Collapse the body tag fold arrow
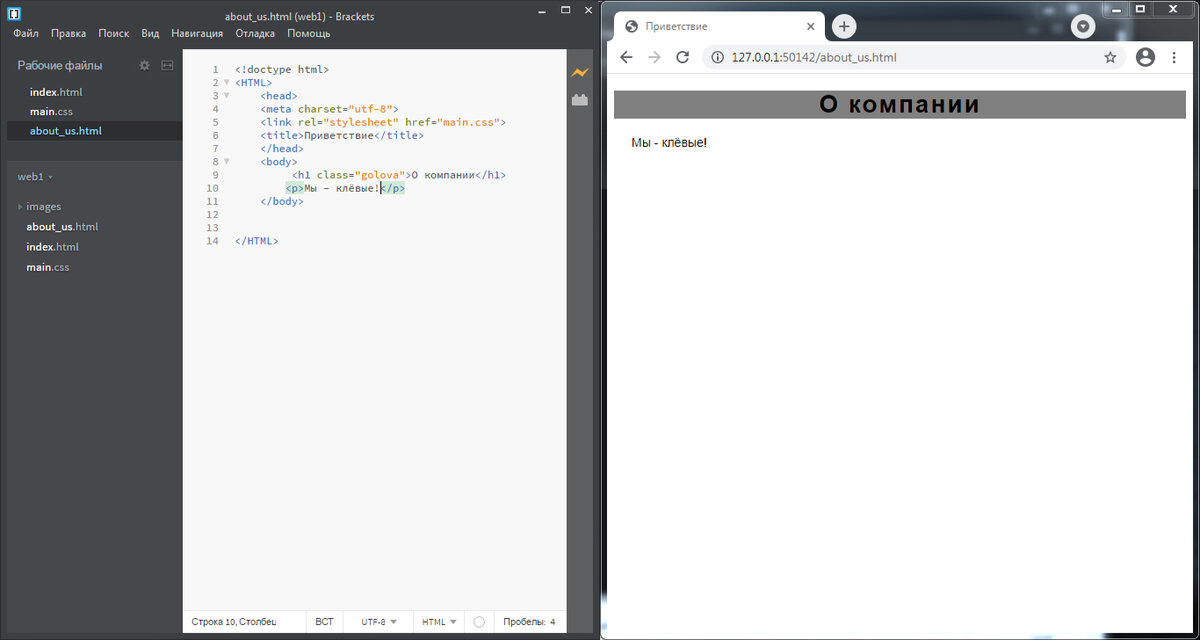The height and width of the screenshot is (640, 1200). [x=226, y=161]
